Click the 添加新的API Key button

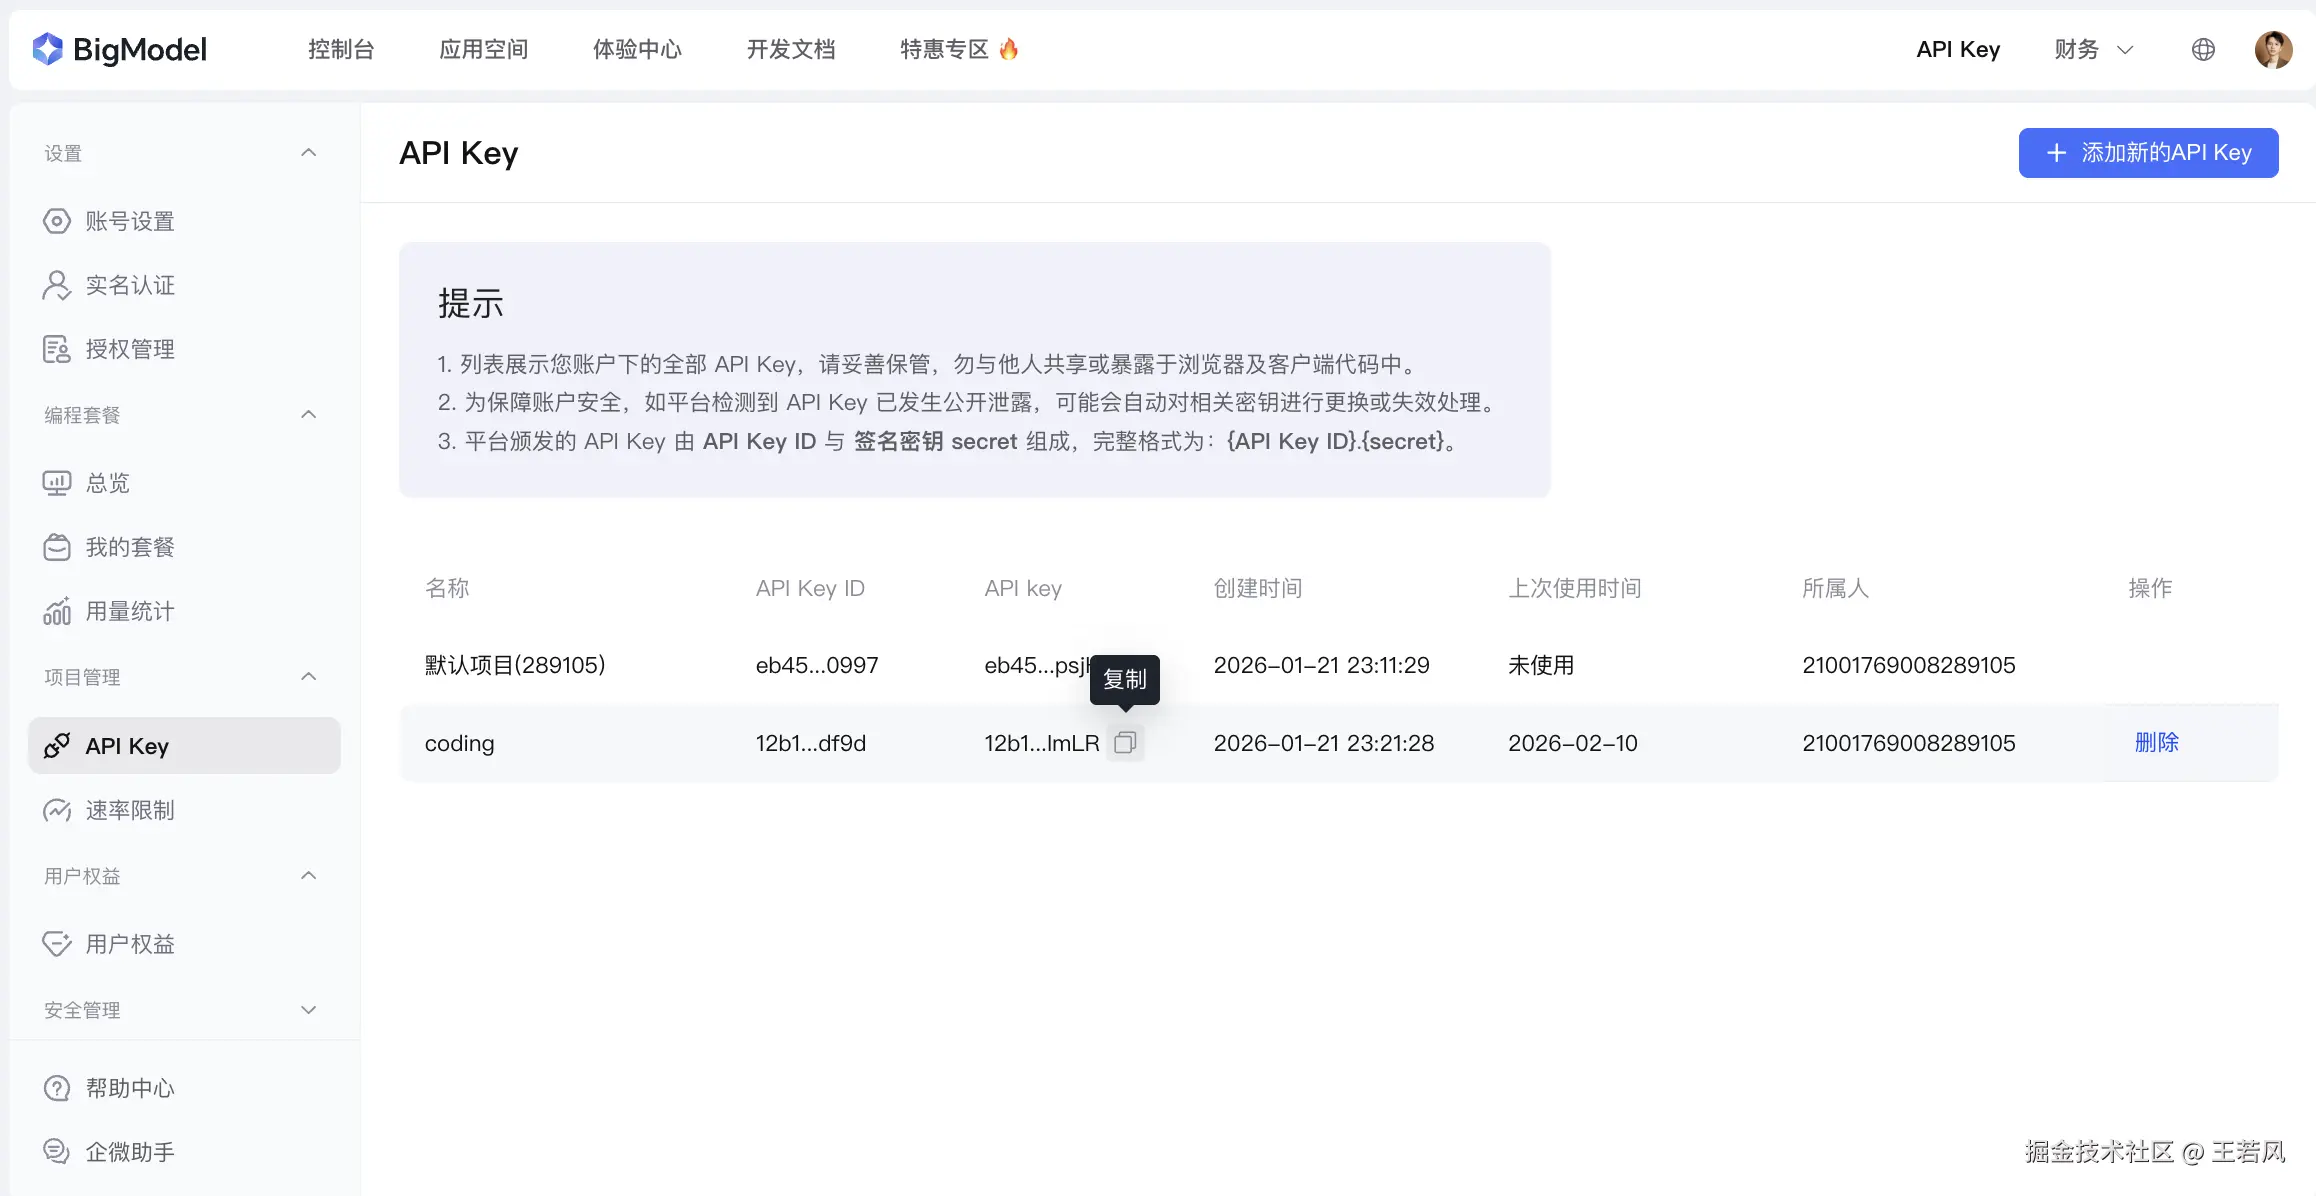pos(2148,153)
